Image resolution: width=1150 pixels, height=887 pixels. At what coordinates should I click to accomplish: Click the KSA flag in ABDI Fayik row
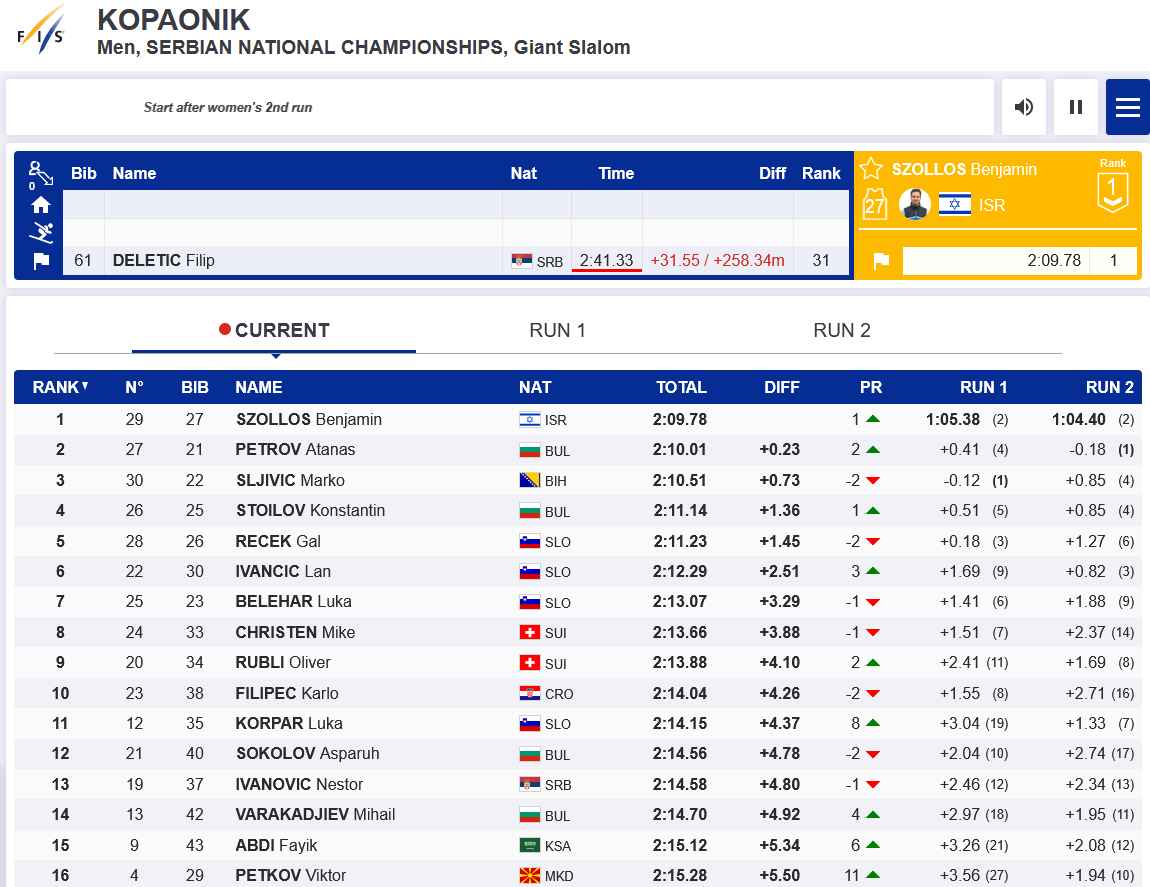[530, 845]
